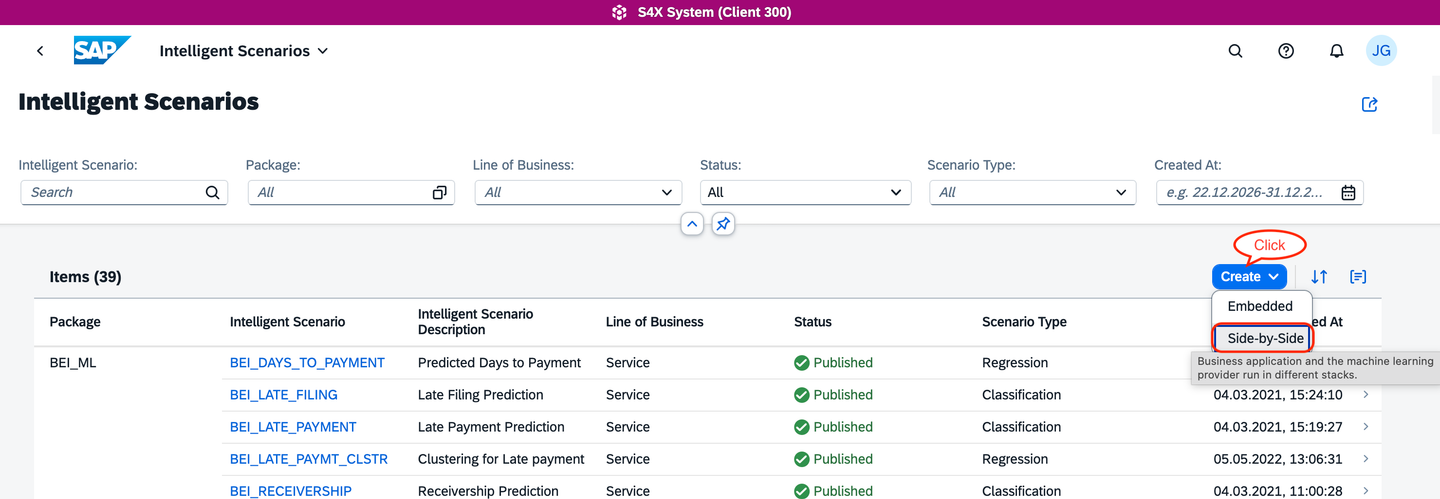Viewport: 1440px width, 499px height.
Task: Navigate into BEI_LATE_PAYMENT row via arrow
Action: click(x=1366, y=427)
